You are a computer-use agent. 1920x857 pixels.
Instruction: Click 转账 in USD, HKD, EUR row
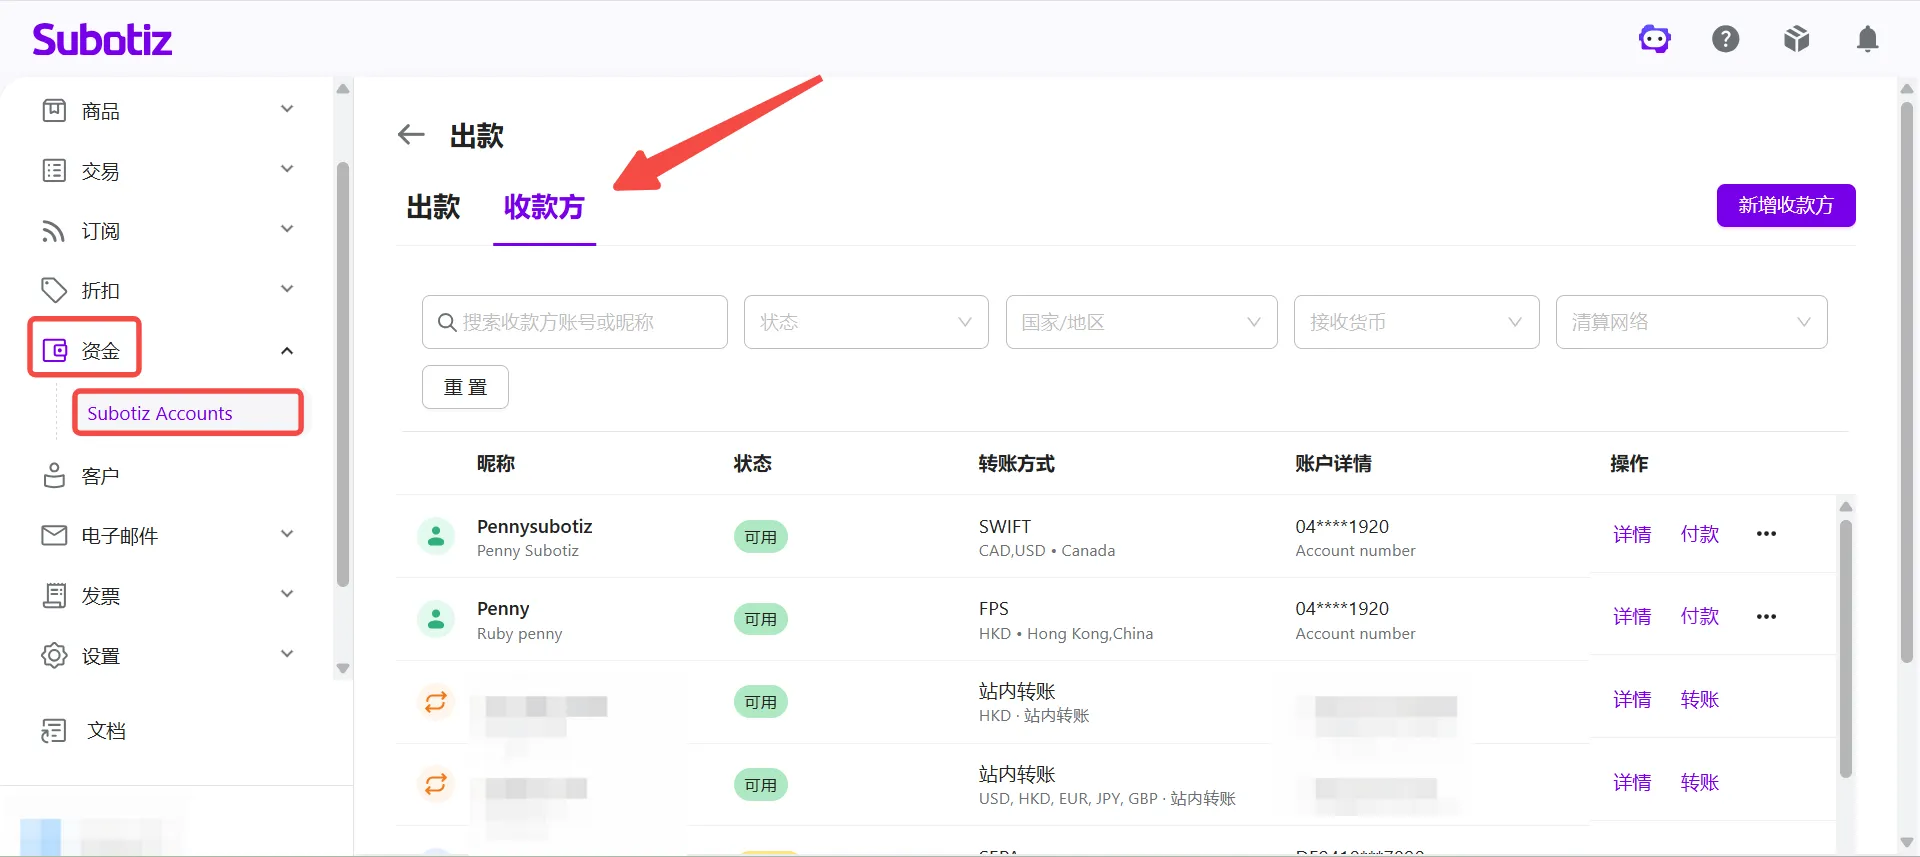[x=1700, y=783]
